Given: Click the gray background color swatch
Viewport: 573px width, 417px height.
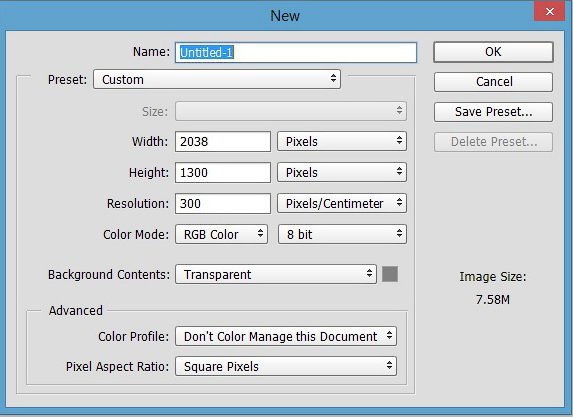Looking at the screenshot, I should [390, 274].
